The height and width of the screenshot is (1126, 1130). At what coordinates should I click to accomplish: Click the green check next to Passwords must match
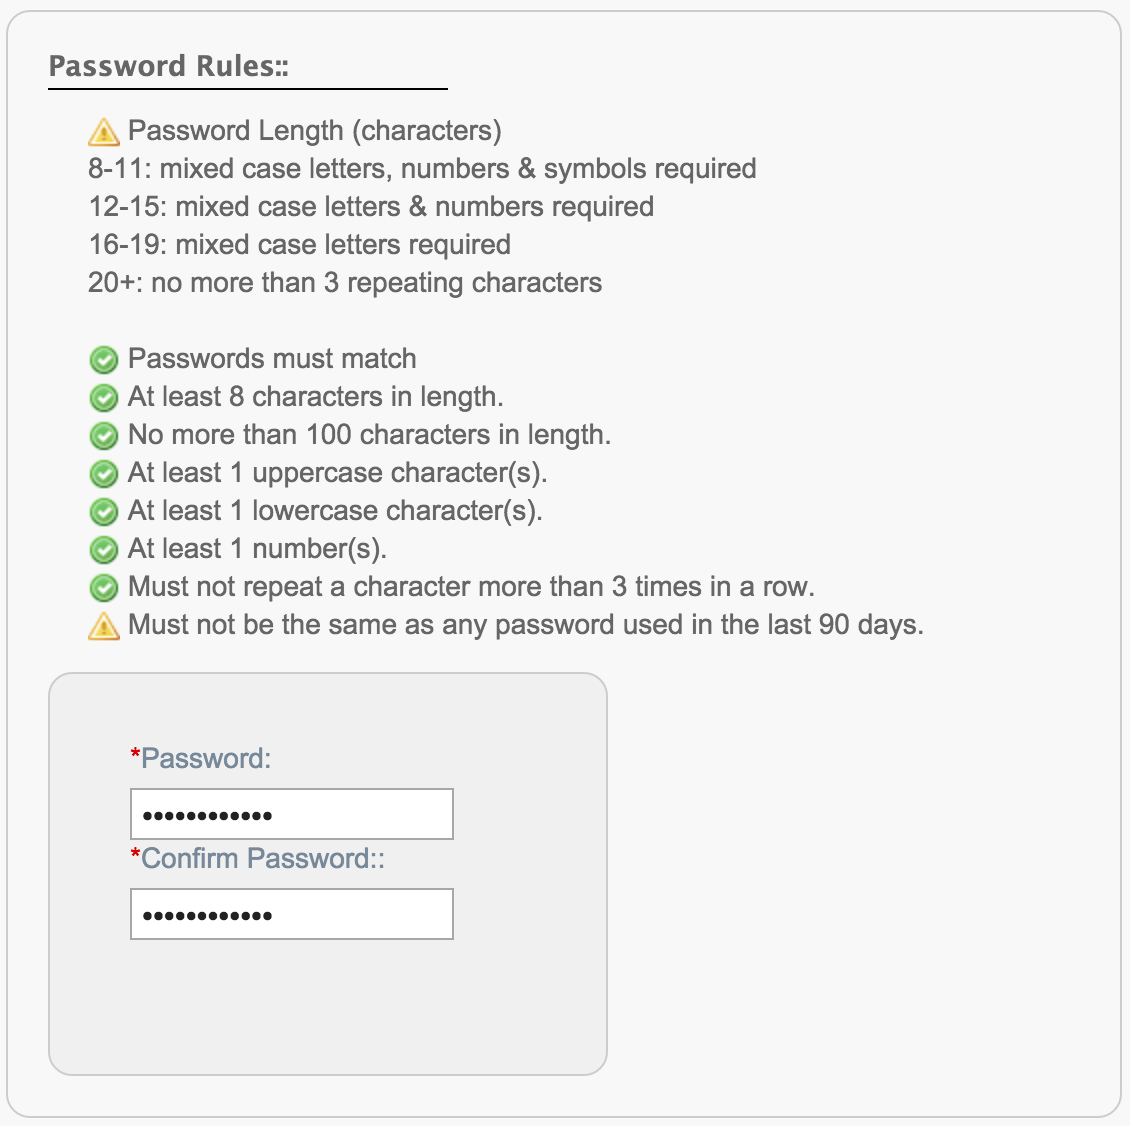(x=104, y=360)
